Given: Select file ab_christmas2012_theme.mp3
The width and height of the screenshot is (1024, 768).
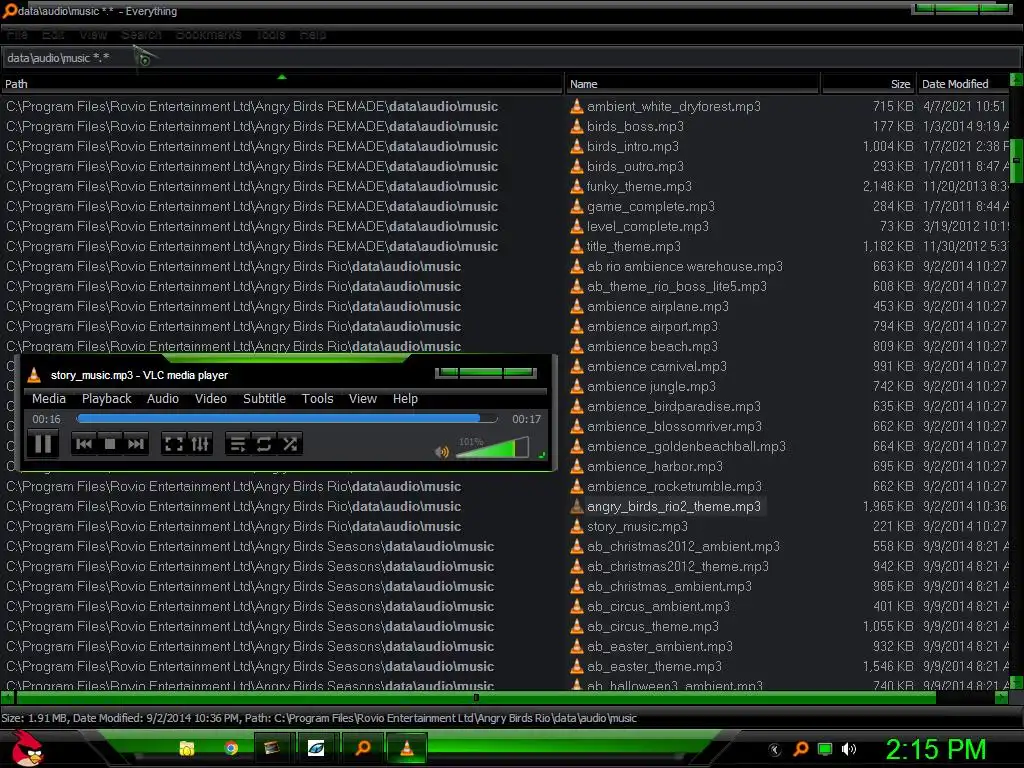Looking at the screenshot, I should pos(677,566).
